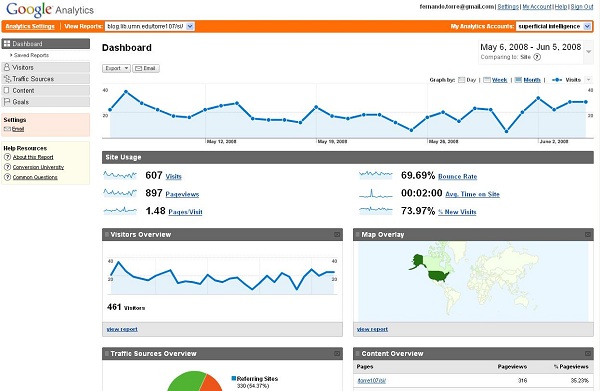Close the Map Overlay module

click(588, 235)
